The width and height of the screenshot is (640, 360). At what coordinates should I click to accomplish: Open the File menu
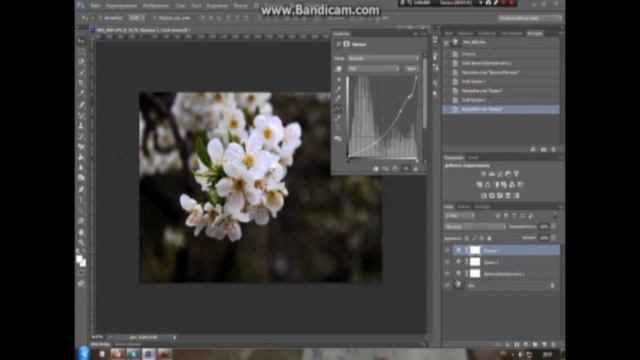pyautogui.click(x=95, y=6)
